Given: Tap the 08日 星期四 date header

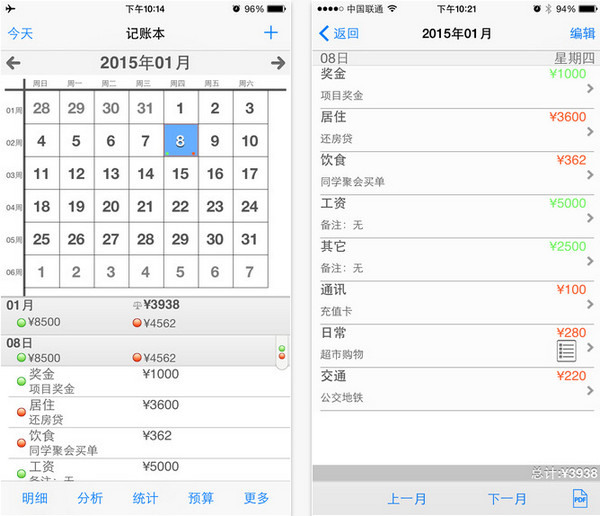Looking at the screenshot, I should pos(456,58).
